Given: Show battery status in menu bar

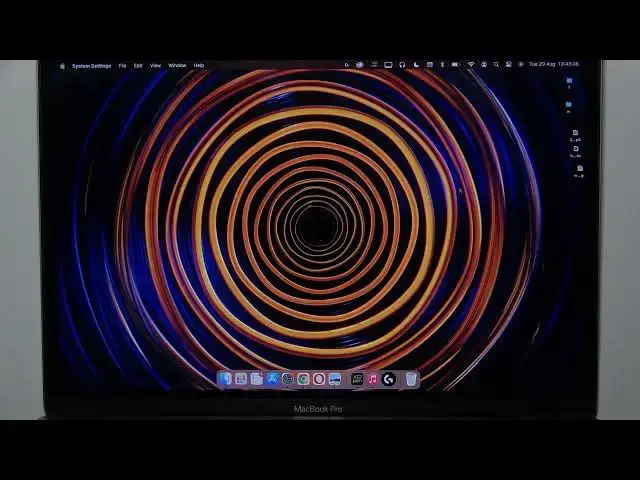Looking at the screenshot, I should (x=456, y=64).
